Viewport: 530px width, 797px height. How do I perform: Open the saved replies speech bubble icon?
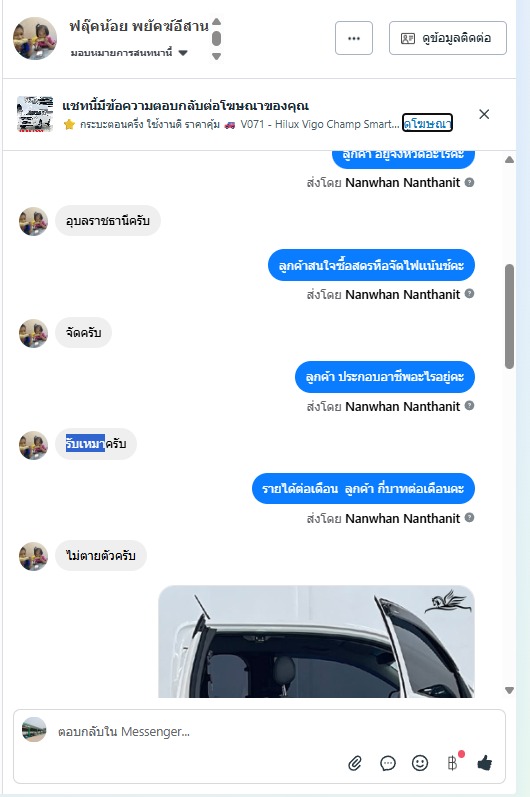point(388,763)
